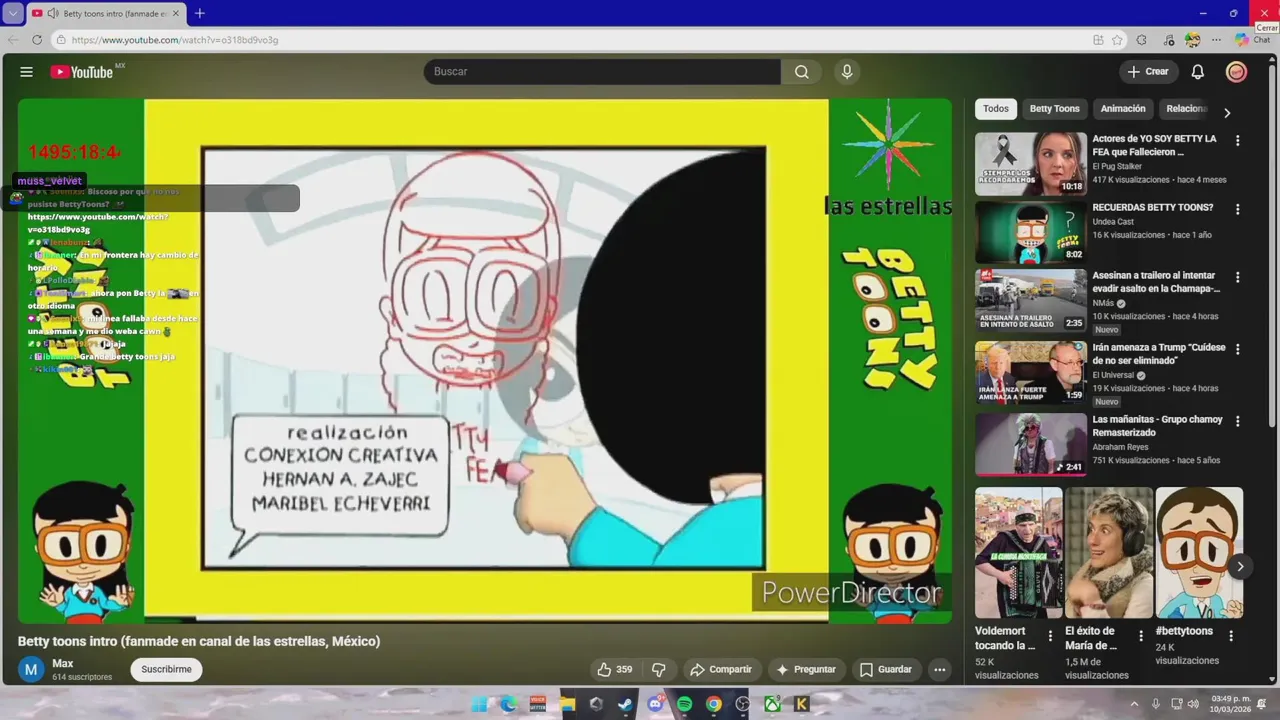The image size is (1280, 720).
Task: Mute the tab using speaker icon
Action: [x=52, y=13]
